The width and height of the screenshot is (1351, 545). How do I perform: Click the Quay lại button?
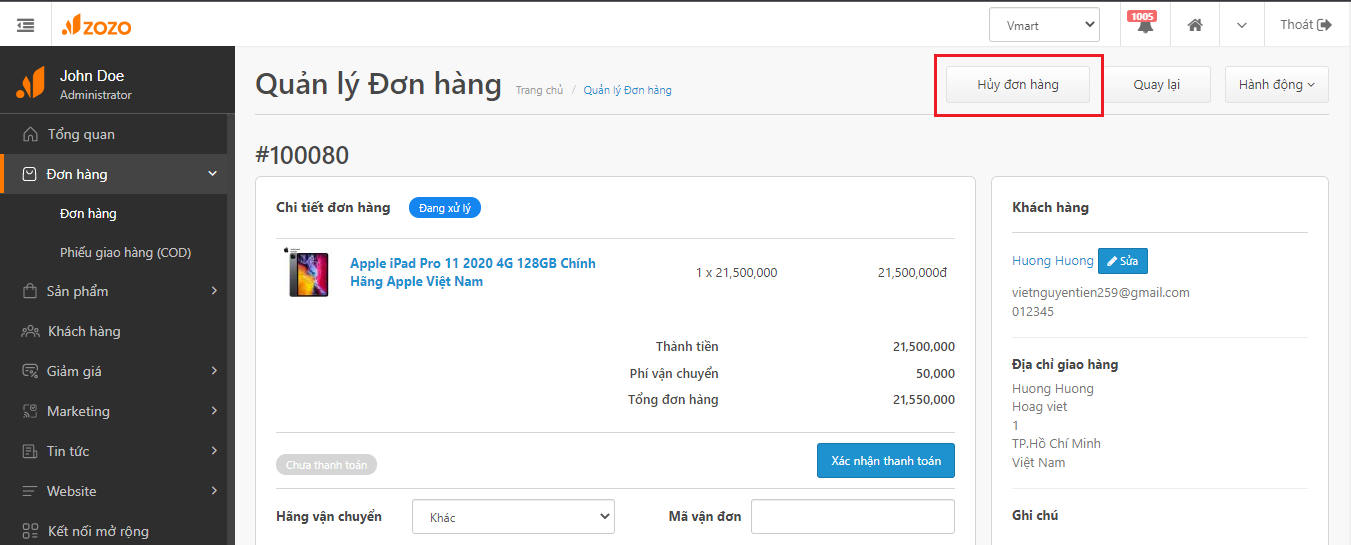pos(1156,85)
